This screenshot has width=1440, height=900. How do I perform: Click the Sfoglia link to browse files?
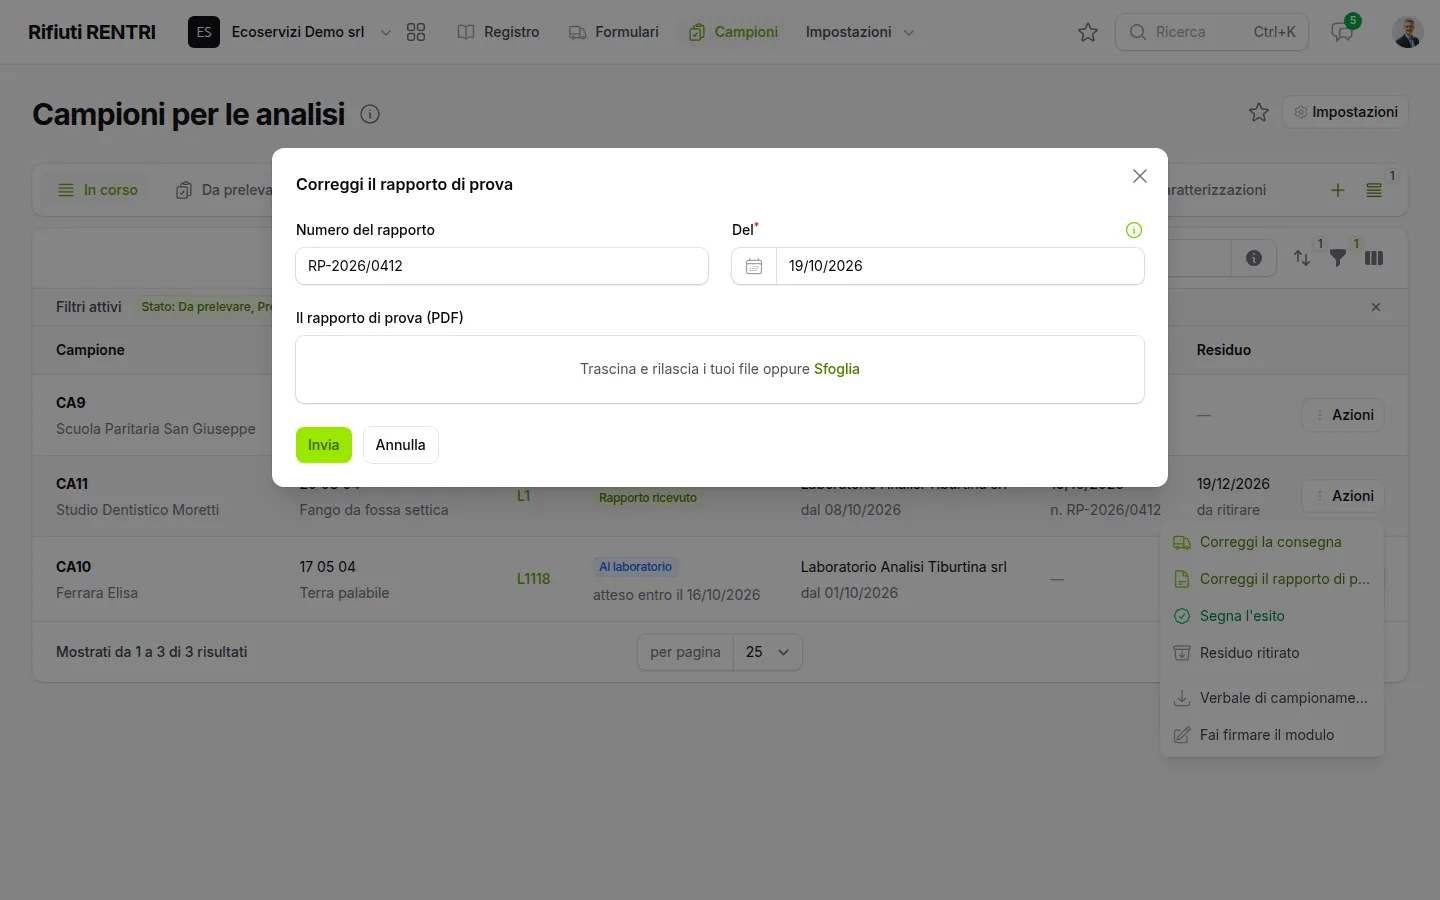(x=837, y=369)
